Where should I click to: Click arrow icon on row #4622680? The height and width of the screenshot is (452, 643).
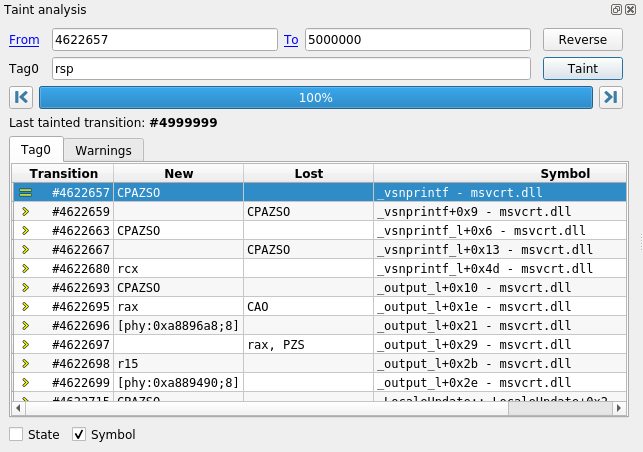pos(26,269)
